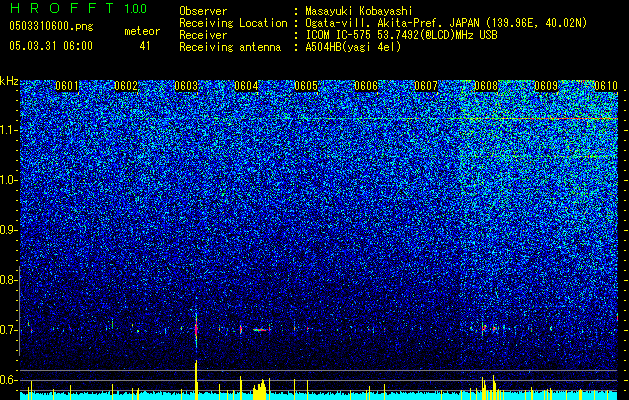Click the 'Receiving Location' label
629x400 pixels.
pos(233,23)
